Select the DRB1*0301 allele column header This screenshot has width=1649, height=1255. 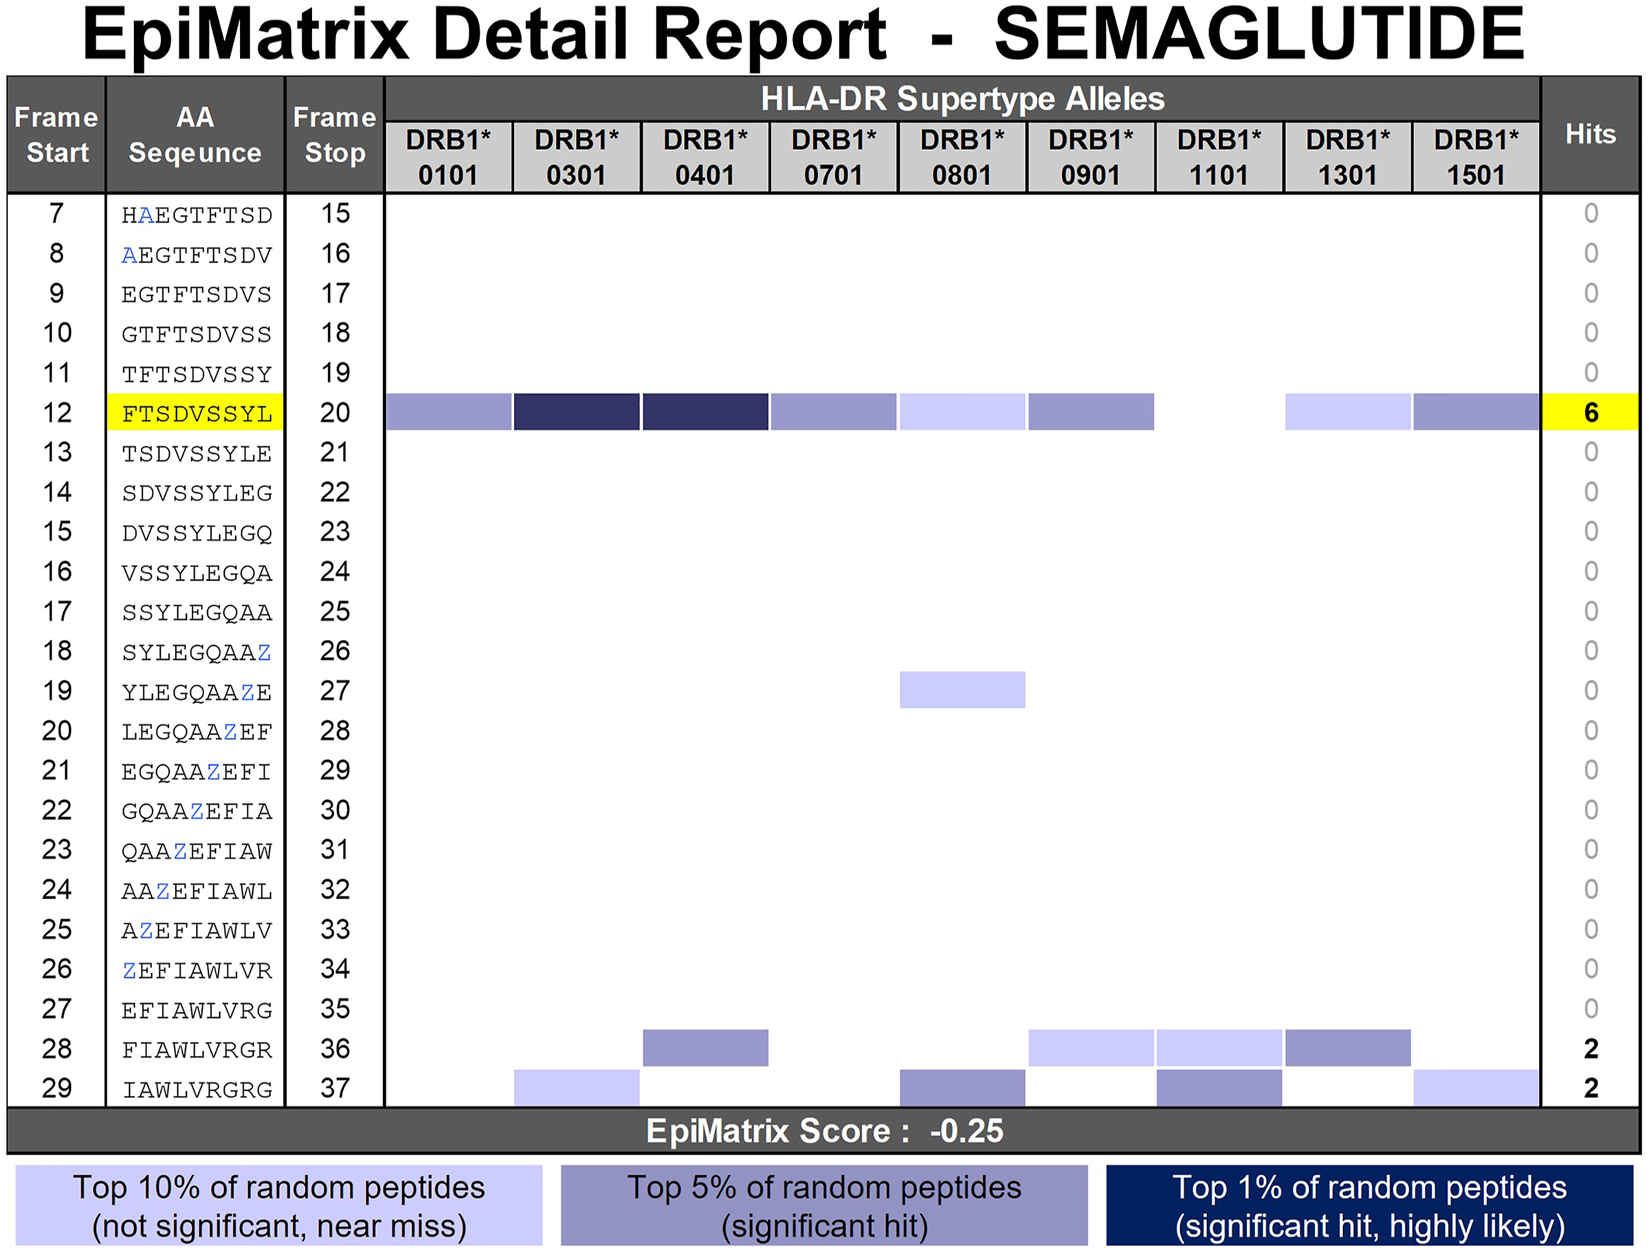pyautogui.click(x=576, y=157)
